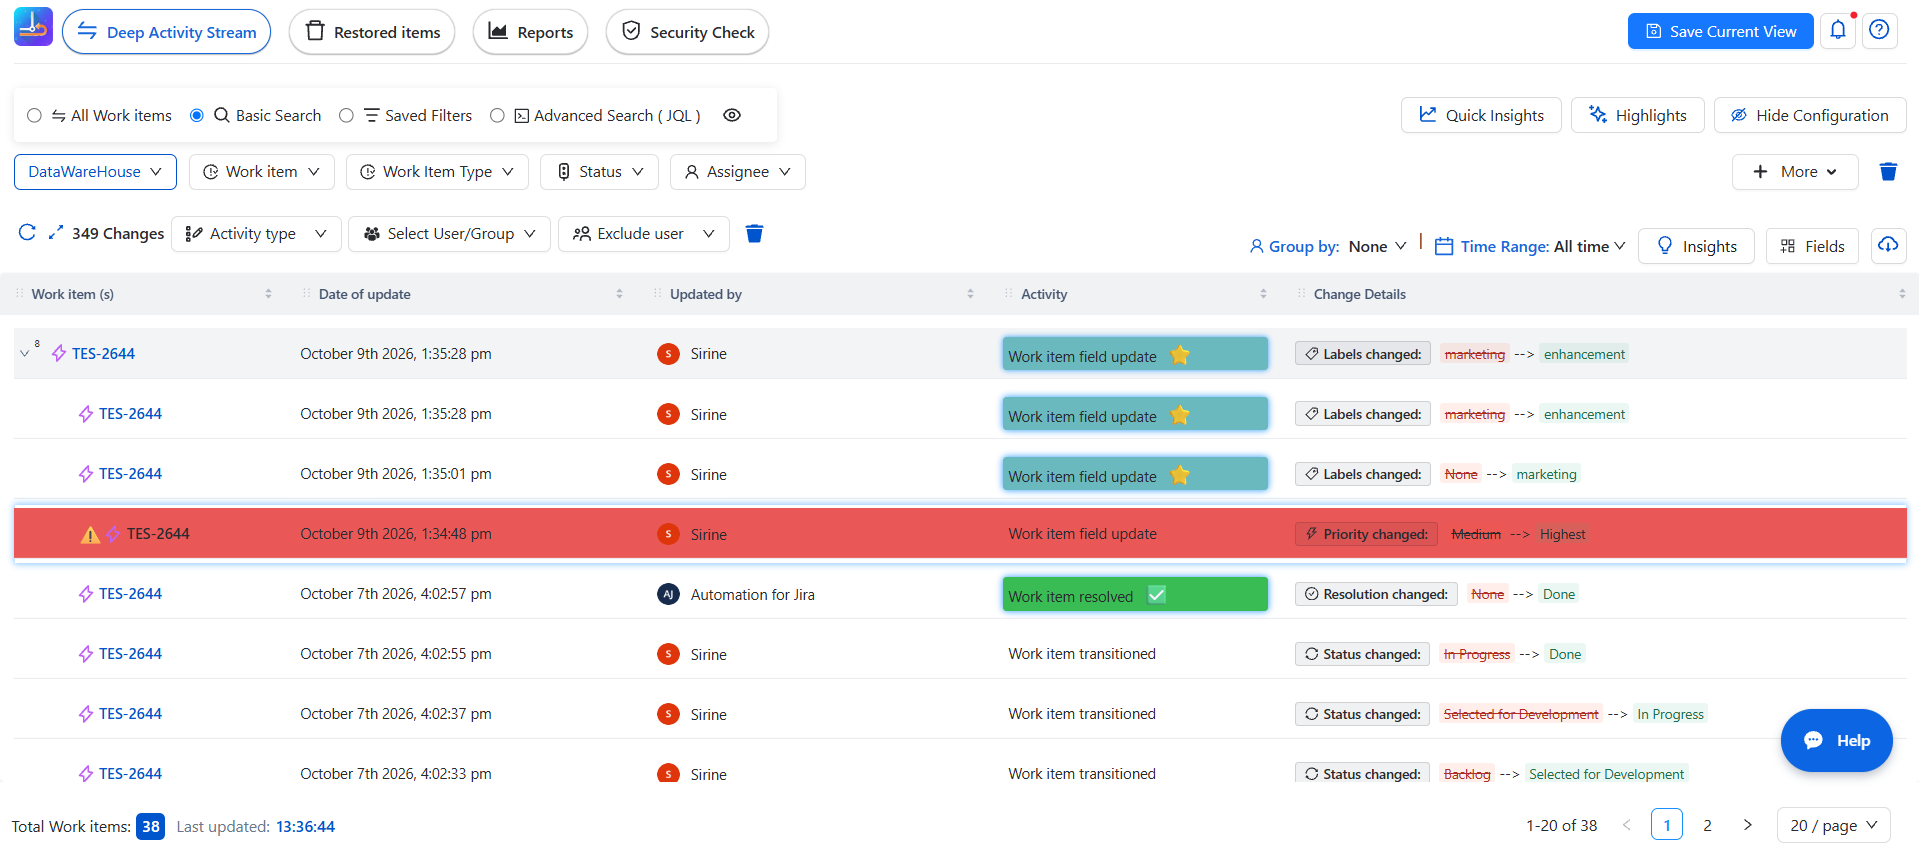This screenshot has width=1919, height=846.
Task: Toggle the eye icon next to Advanced Search
Action: click(x=732, y=115)
